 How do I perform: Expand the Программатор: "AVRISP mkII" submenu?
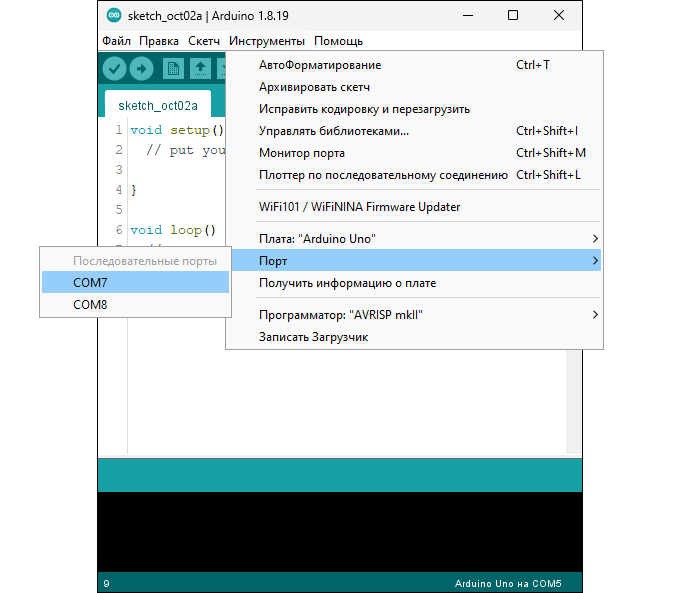point(414,315)
